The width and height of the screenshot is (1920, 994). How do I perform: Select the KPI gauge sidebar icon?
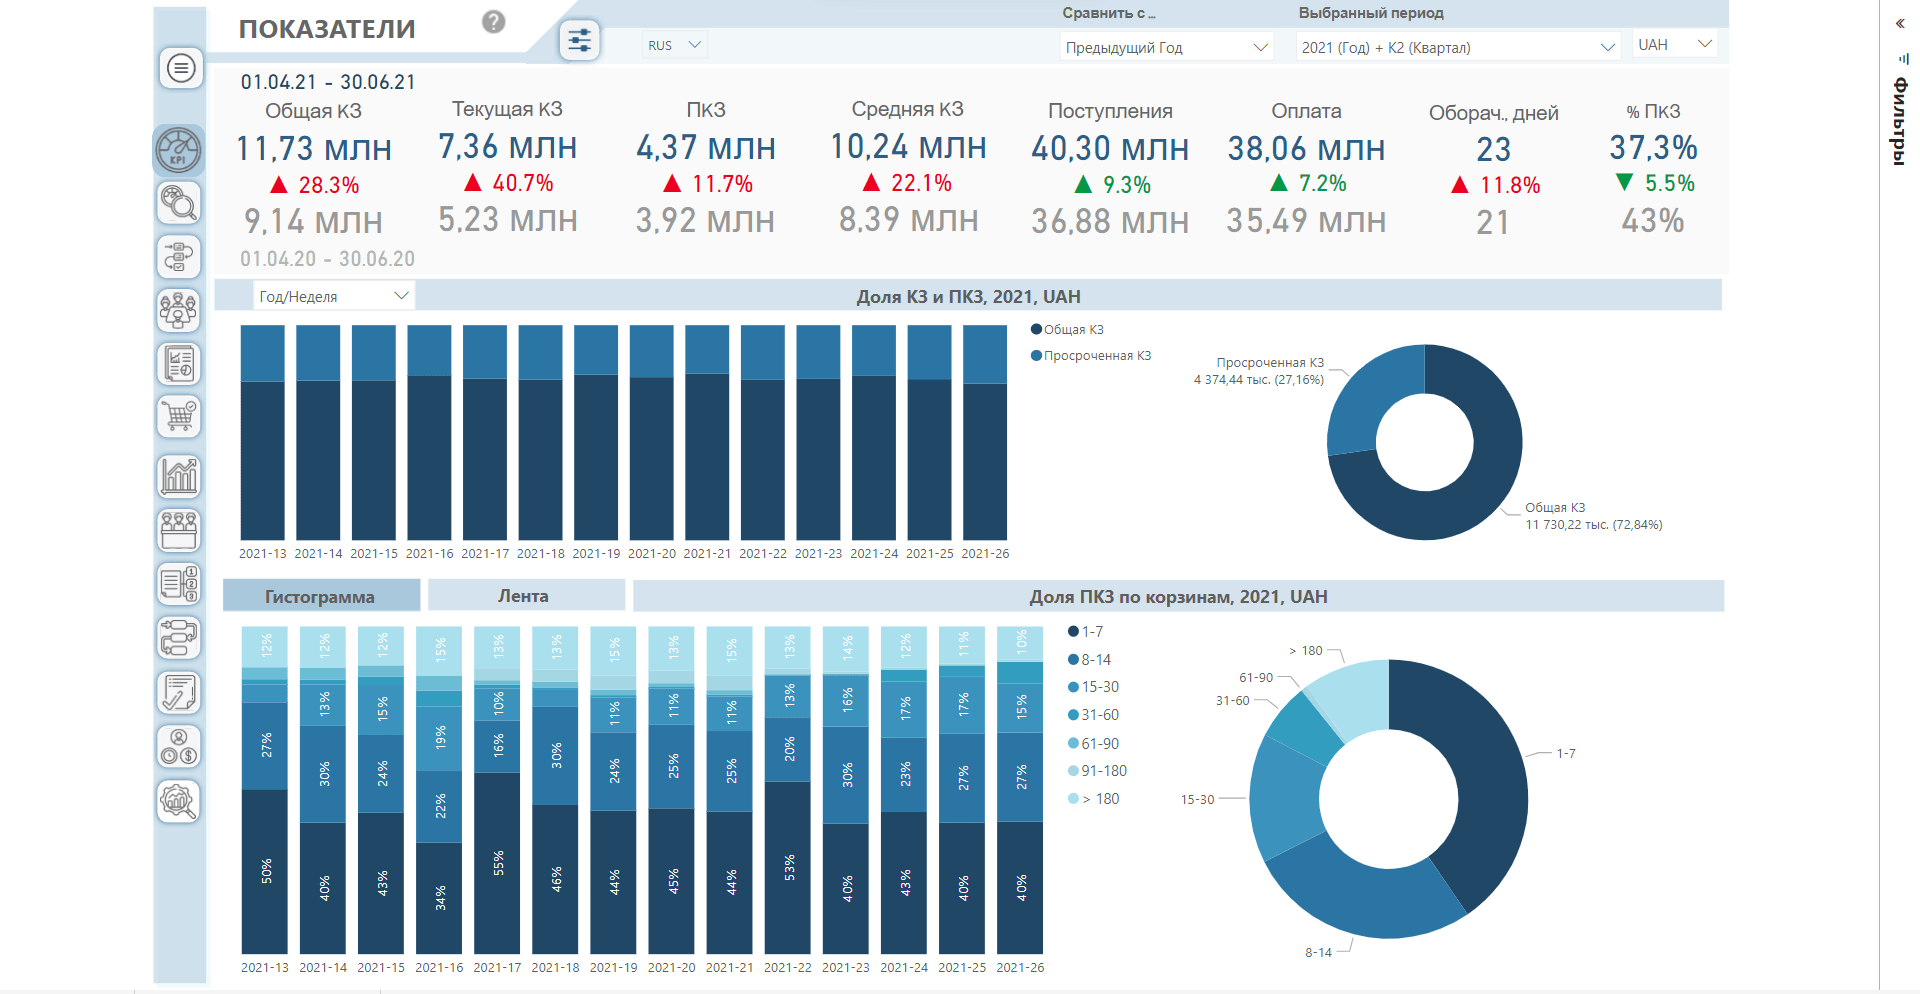[179, 150]
